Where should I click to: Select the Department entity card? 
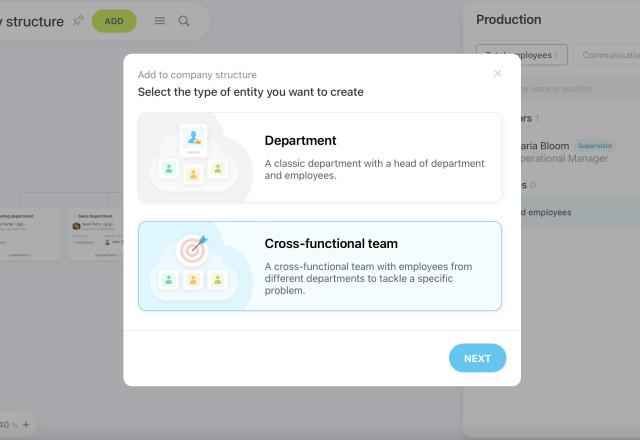(320, 158)
